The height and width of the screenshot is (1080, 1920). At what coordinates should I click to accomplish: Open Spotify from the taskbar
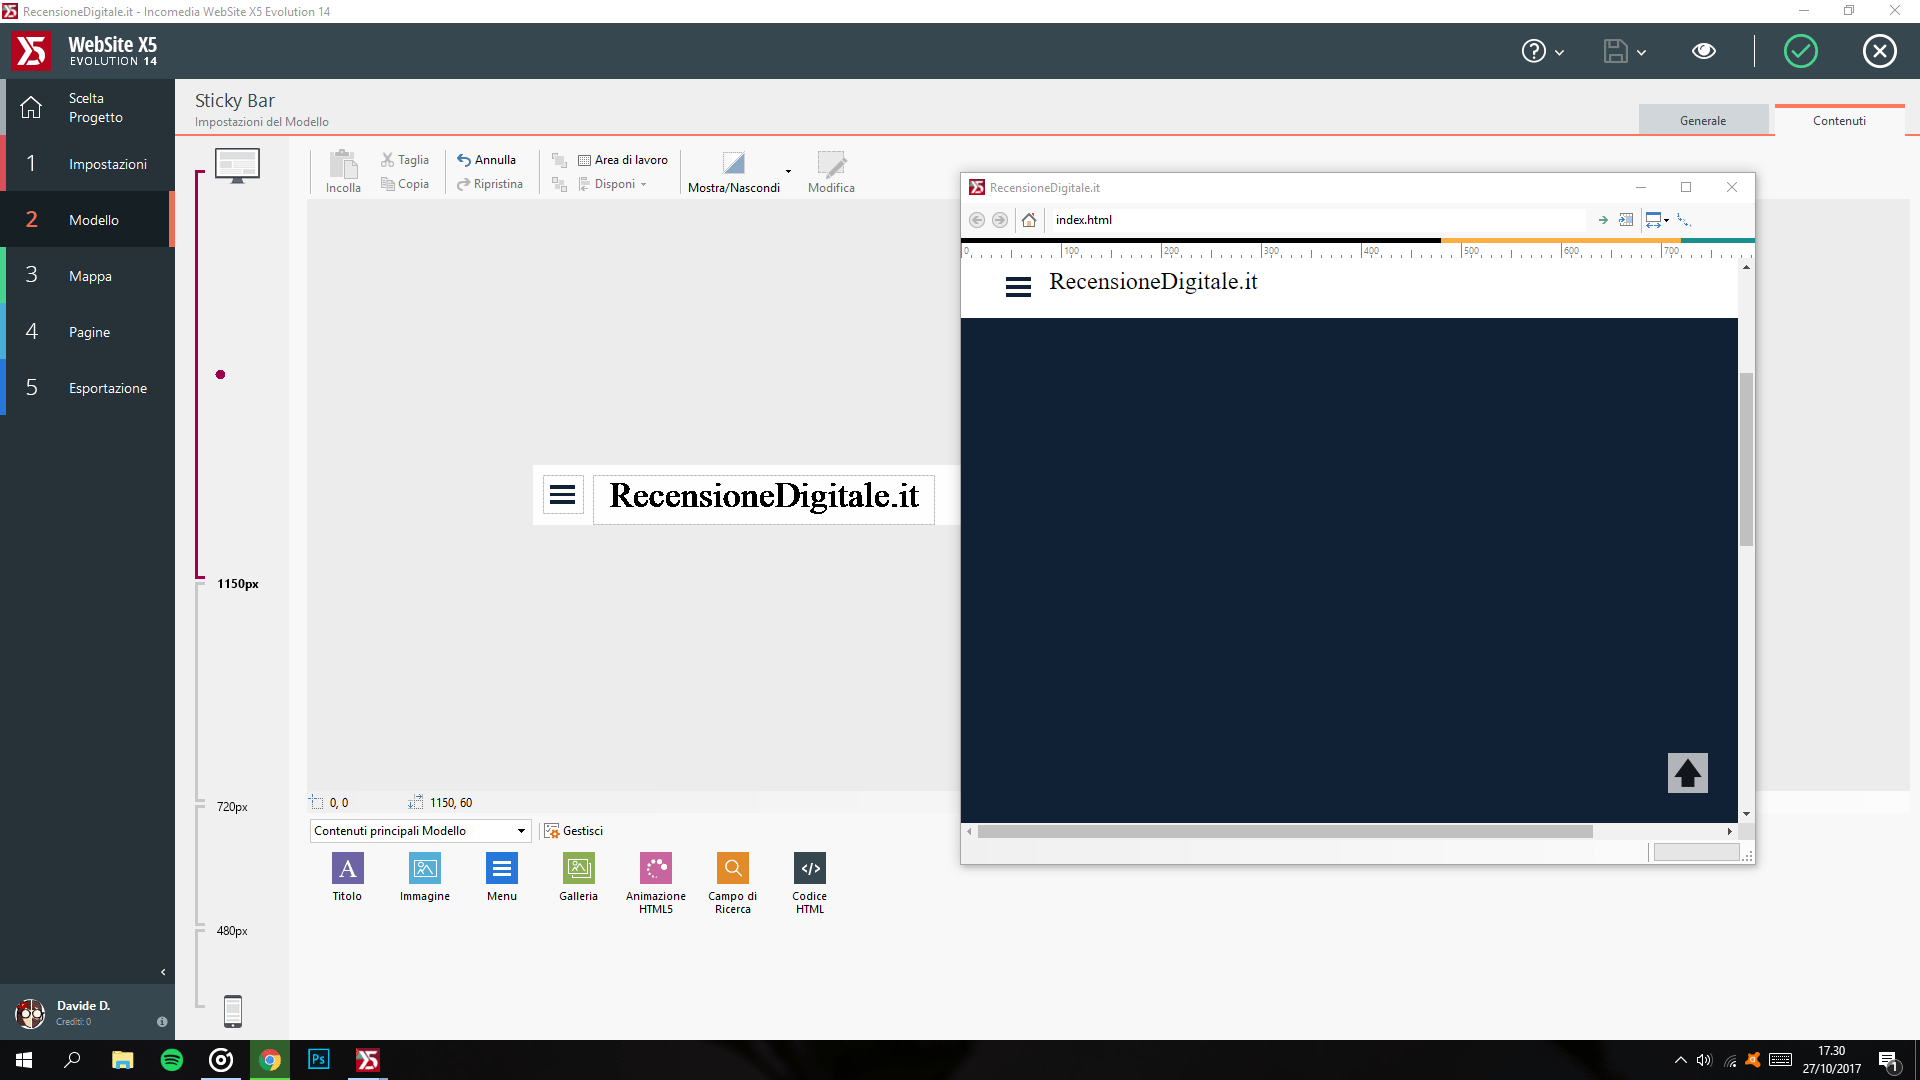172,1060
